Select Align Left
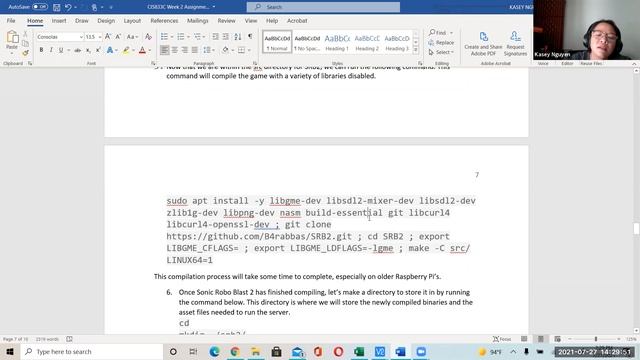Viewport: 640px width, 360px height. coord(164,50)
